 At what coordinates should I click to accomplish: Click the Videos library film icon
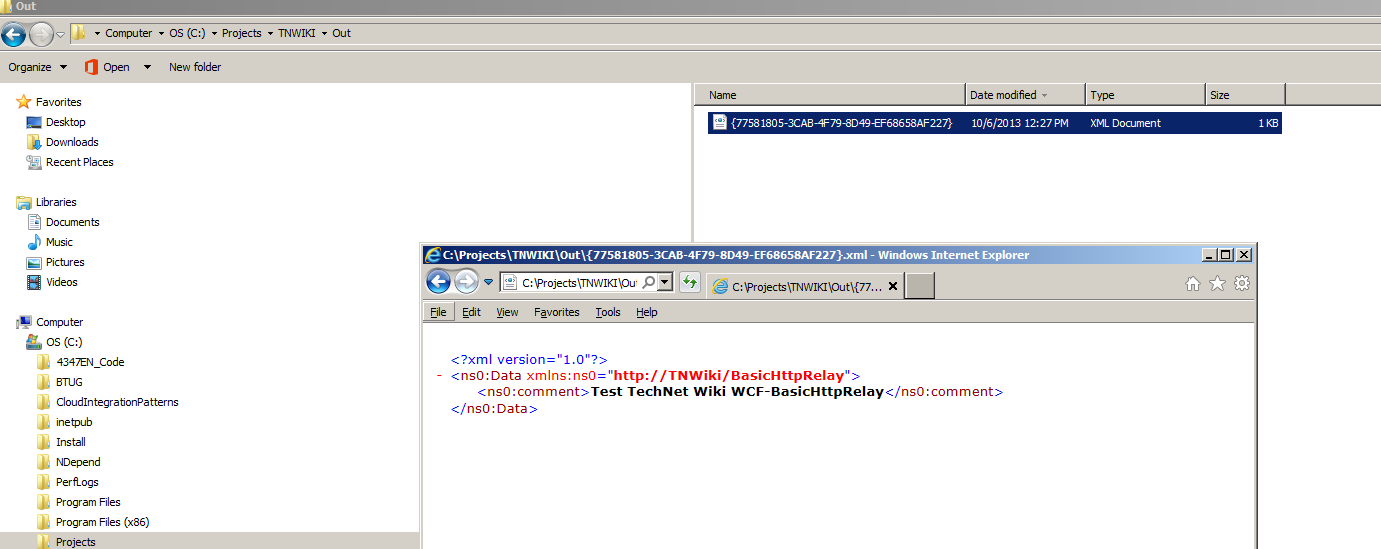pyautogui.click(x=34, y=282)
